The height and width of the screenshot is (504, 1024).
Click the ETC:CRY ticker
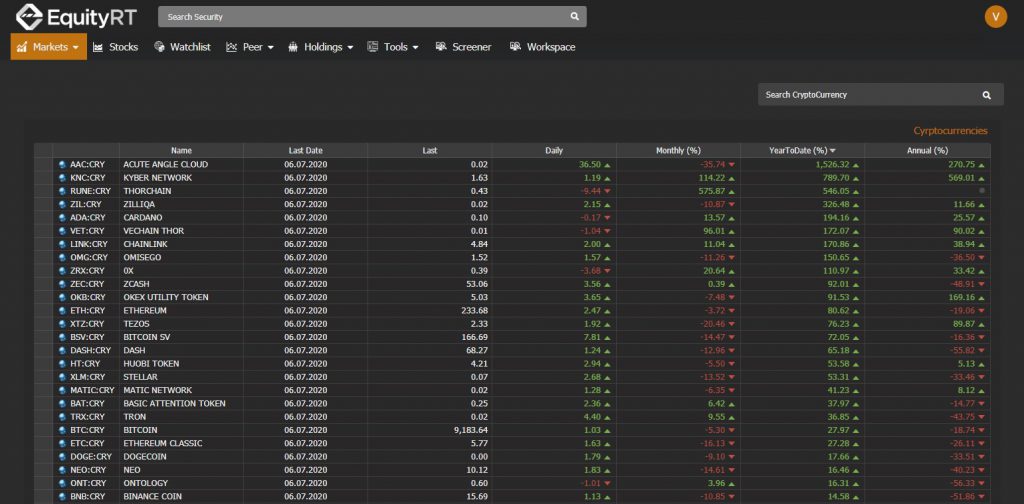point(88,443)
